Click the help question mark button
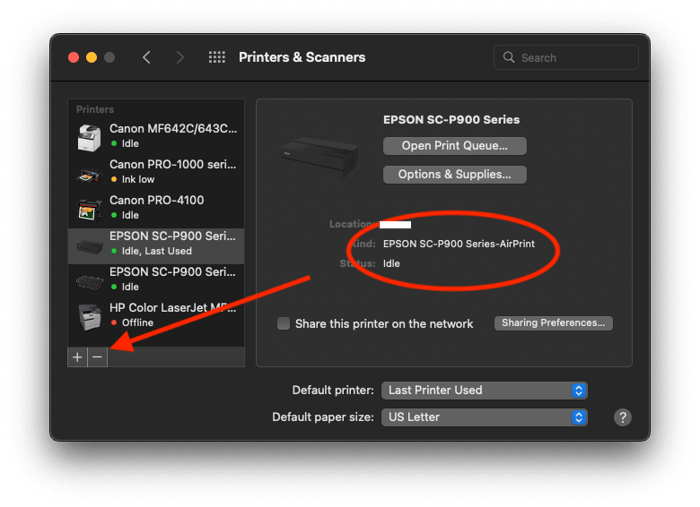The image size is (700, 507). click(x=622, y=417)
